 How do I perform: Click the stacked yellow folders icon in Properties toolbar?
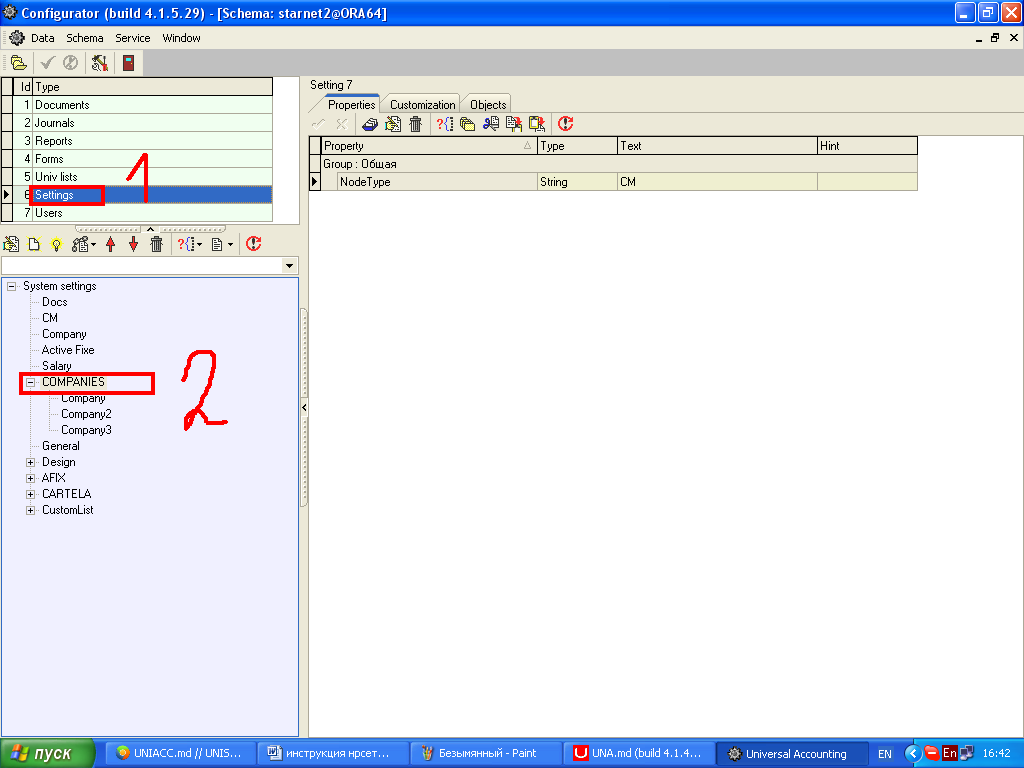click(x=467, y=124)
